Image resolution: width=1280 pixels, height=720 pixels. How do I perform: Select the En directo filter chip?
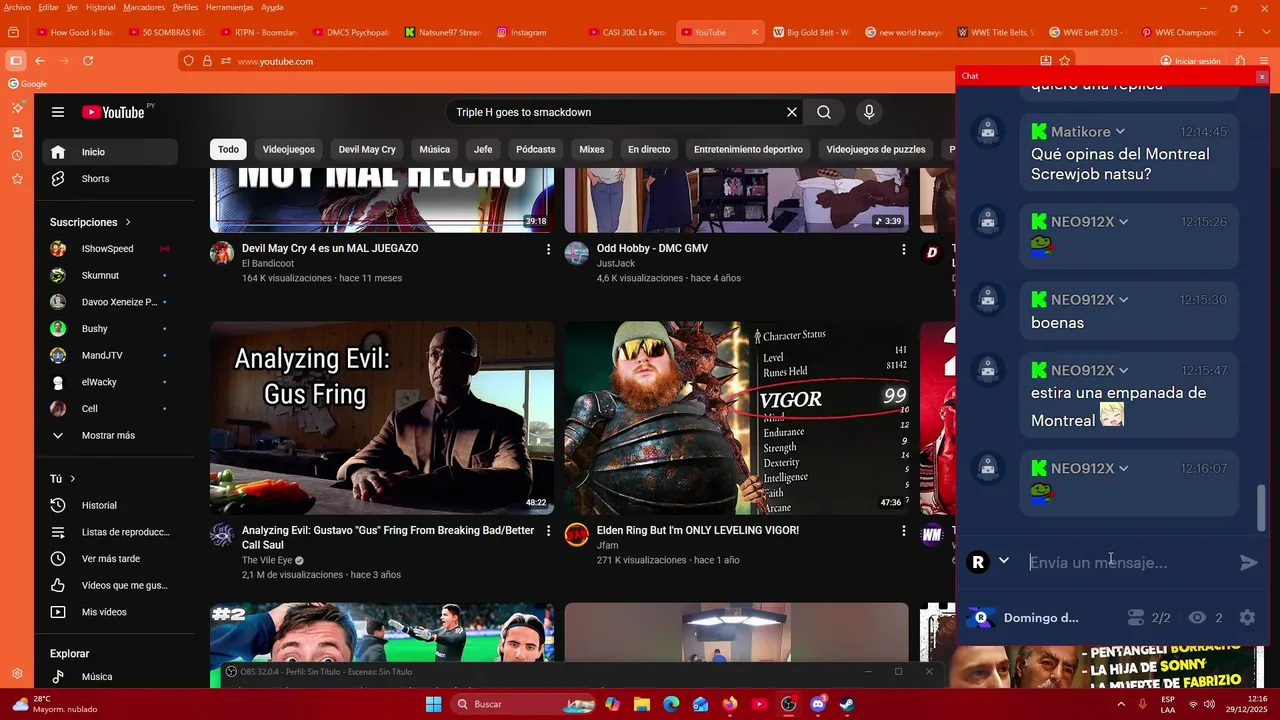point(649,149)
